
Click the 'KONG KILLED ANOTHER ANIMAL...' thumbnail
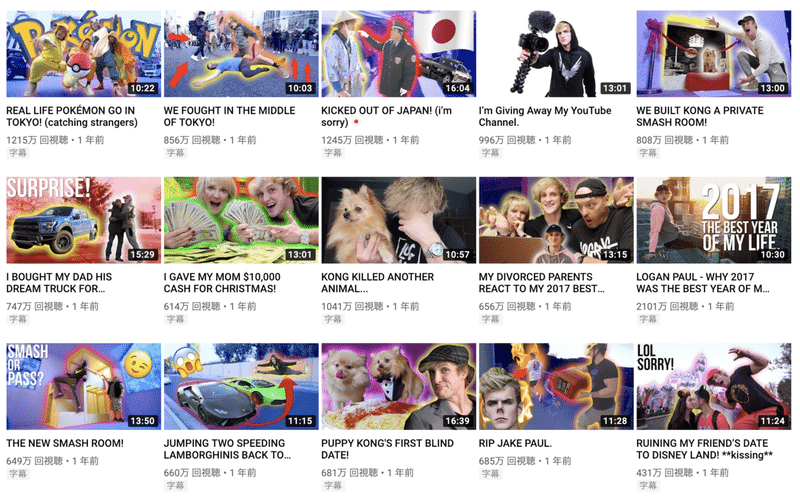(398, 220)
